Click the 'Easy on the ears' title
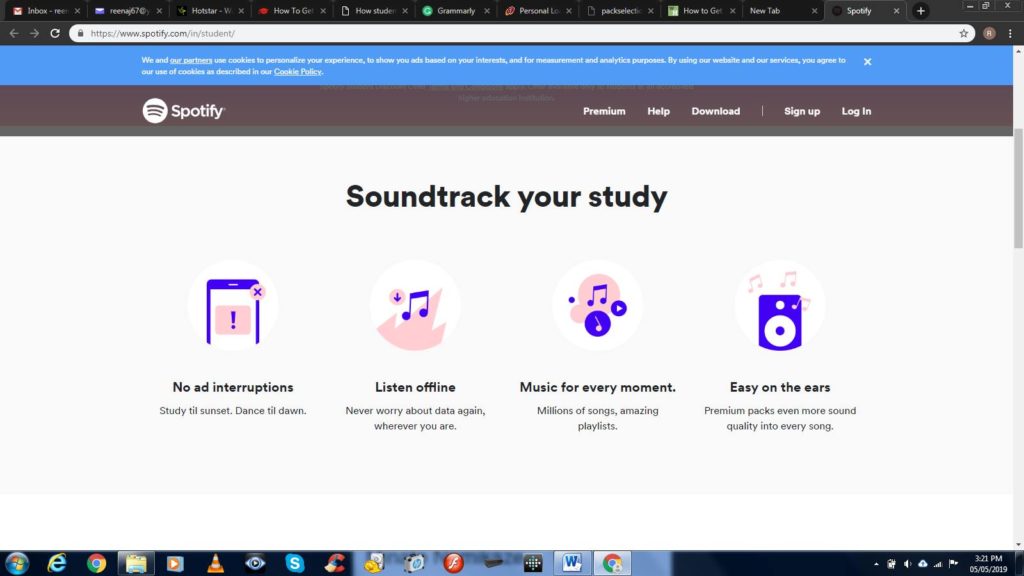The height and width of the screenshot is (576, 1024). 780,387
